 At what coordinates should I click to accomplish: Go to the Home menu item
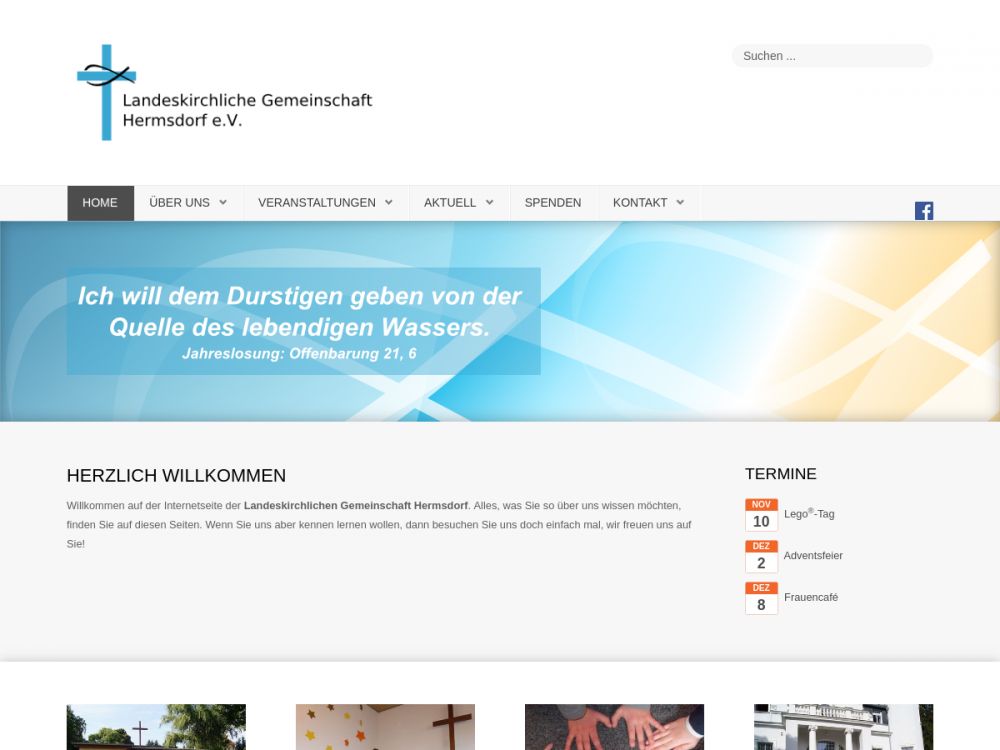100,203
